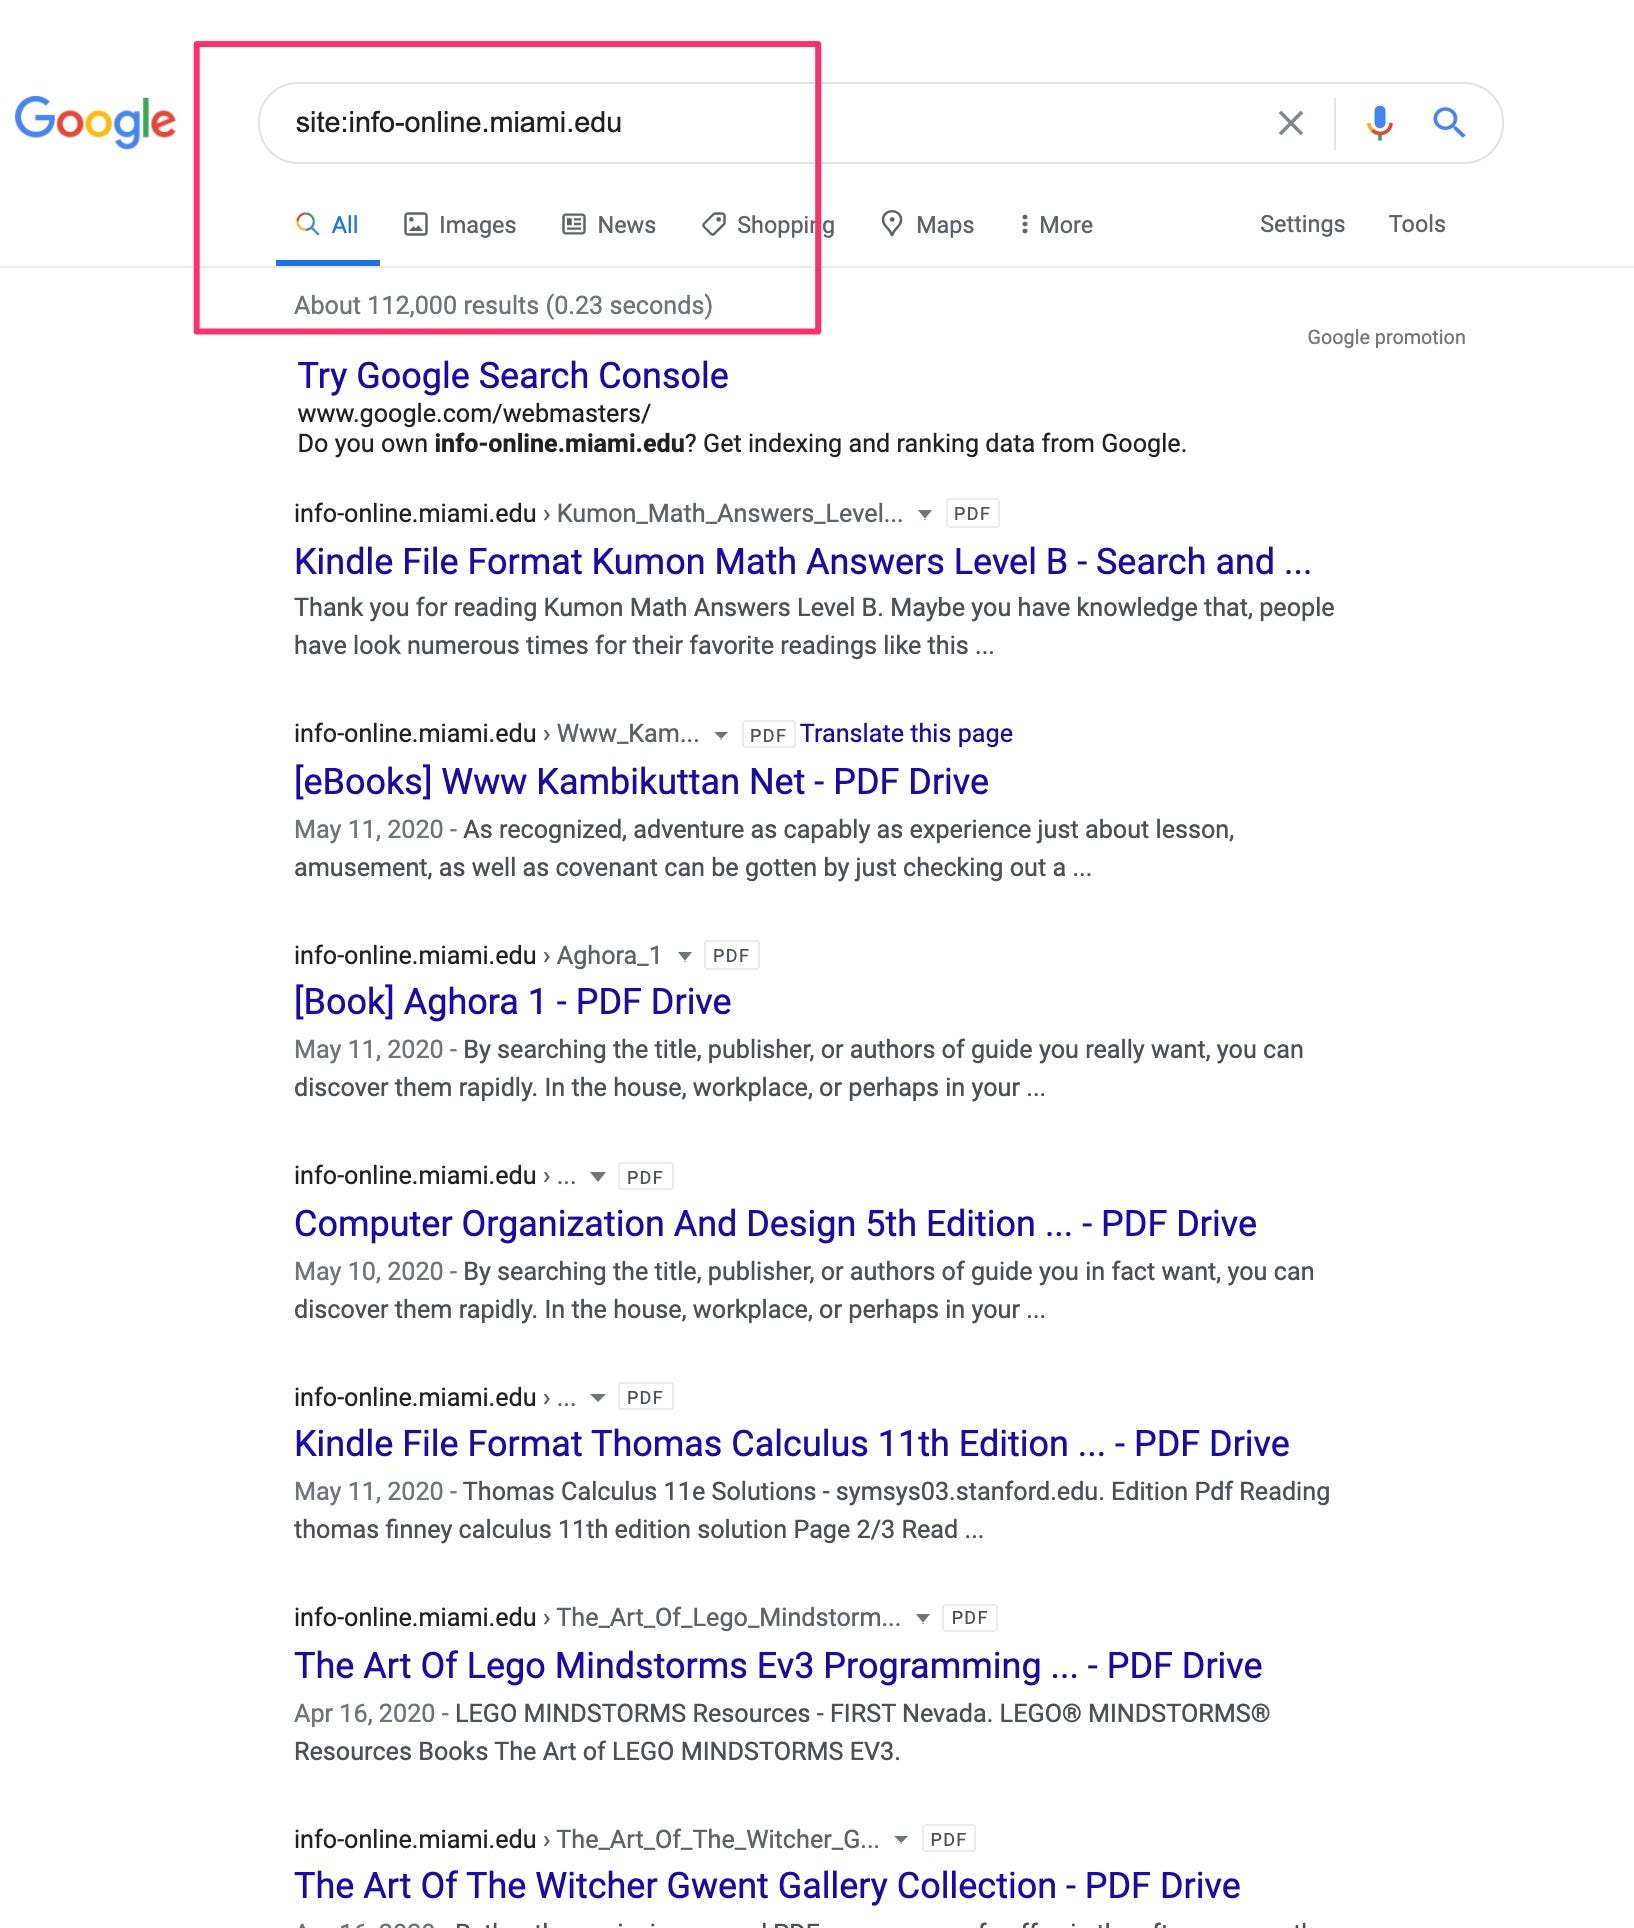
Task: Expand the dropdown arrow for Computer Organization result
Action: click(598, 1177)
